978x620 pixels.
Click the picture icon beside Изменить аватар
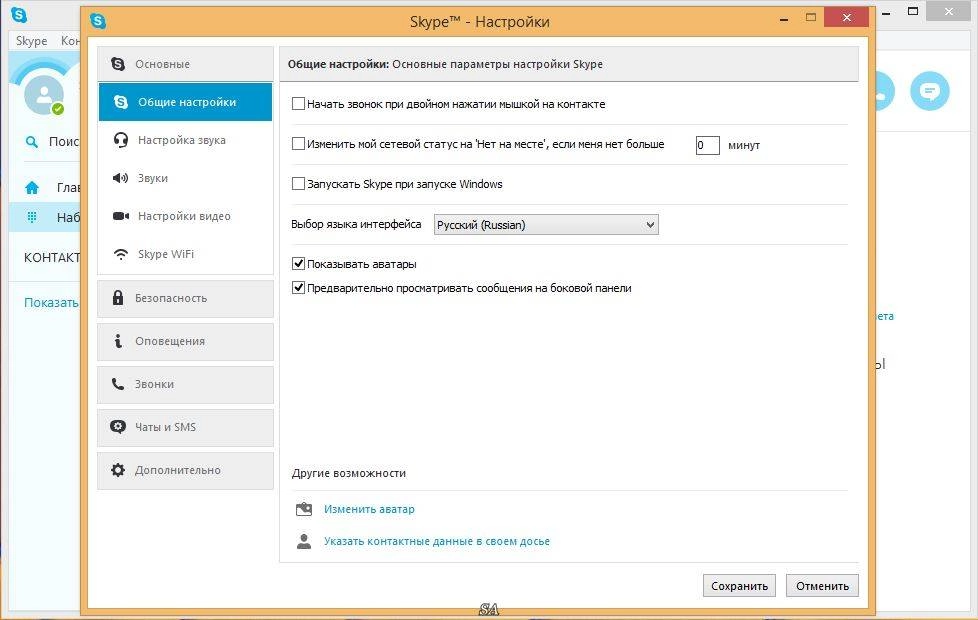tap(304, 509)
